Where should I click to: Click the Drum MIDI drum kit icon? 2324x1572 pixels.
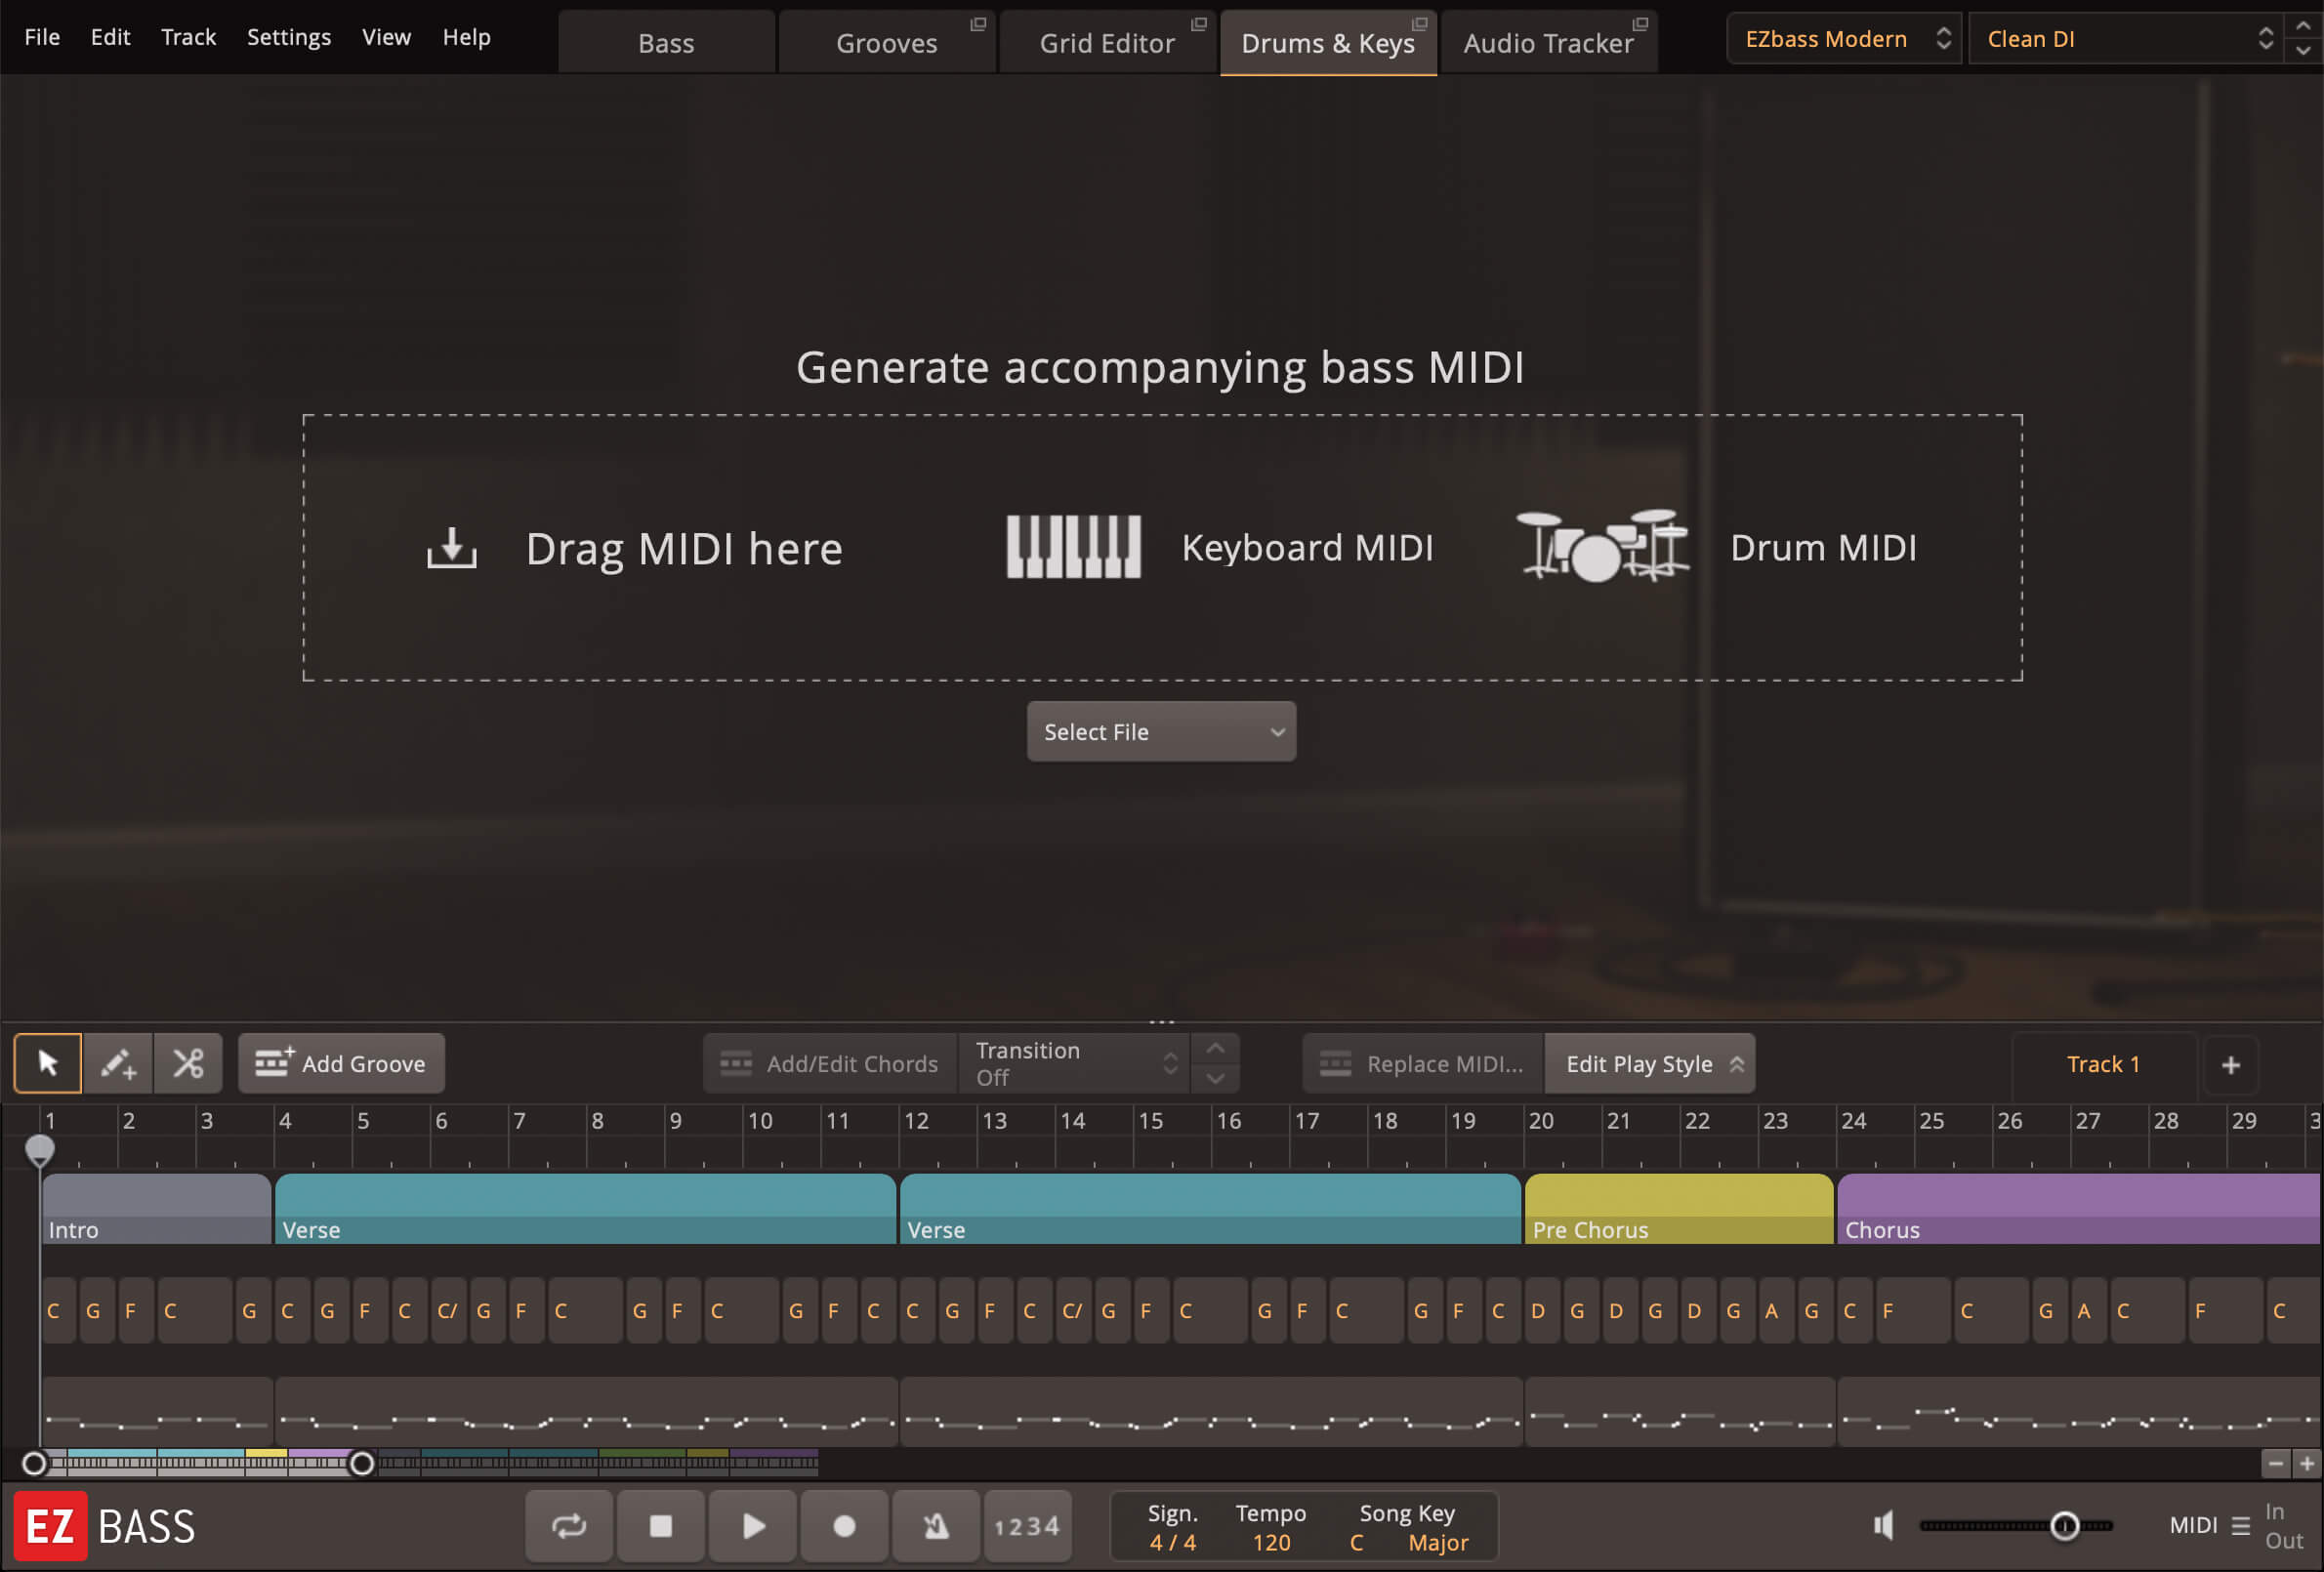(1602, 547)
